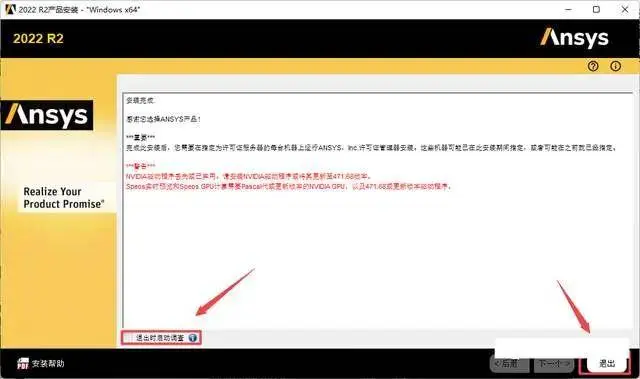640x379 pixels.
Task: Click the 2022 R2 version label
Action: tap(38, 38)
